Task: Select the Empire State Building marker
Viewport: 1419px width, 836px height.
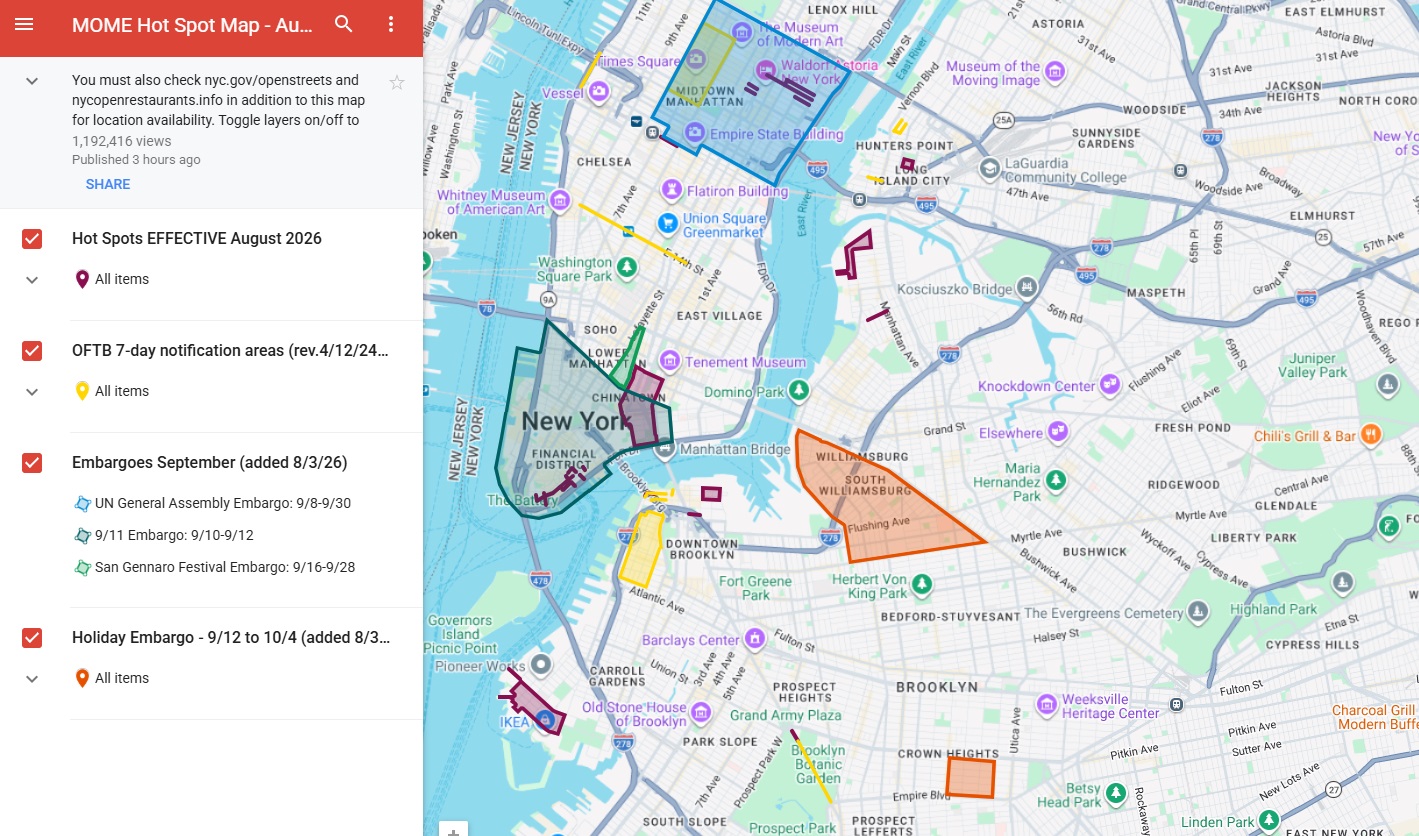Action: coord(695,134)
